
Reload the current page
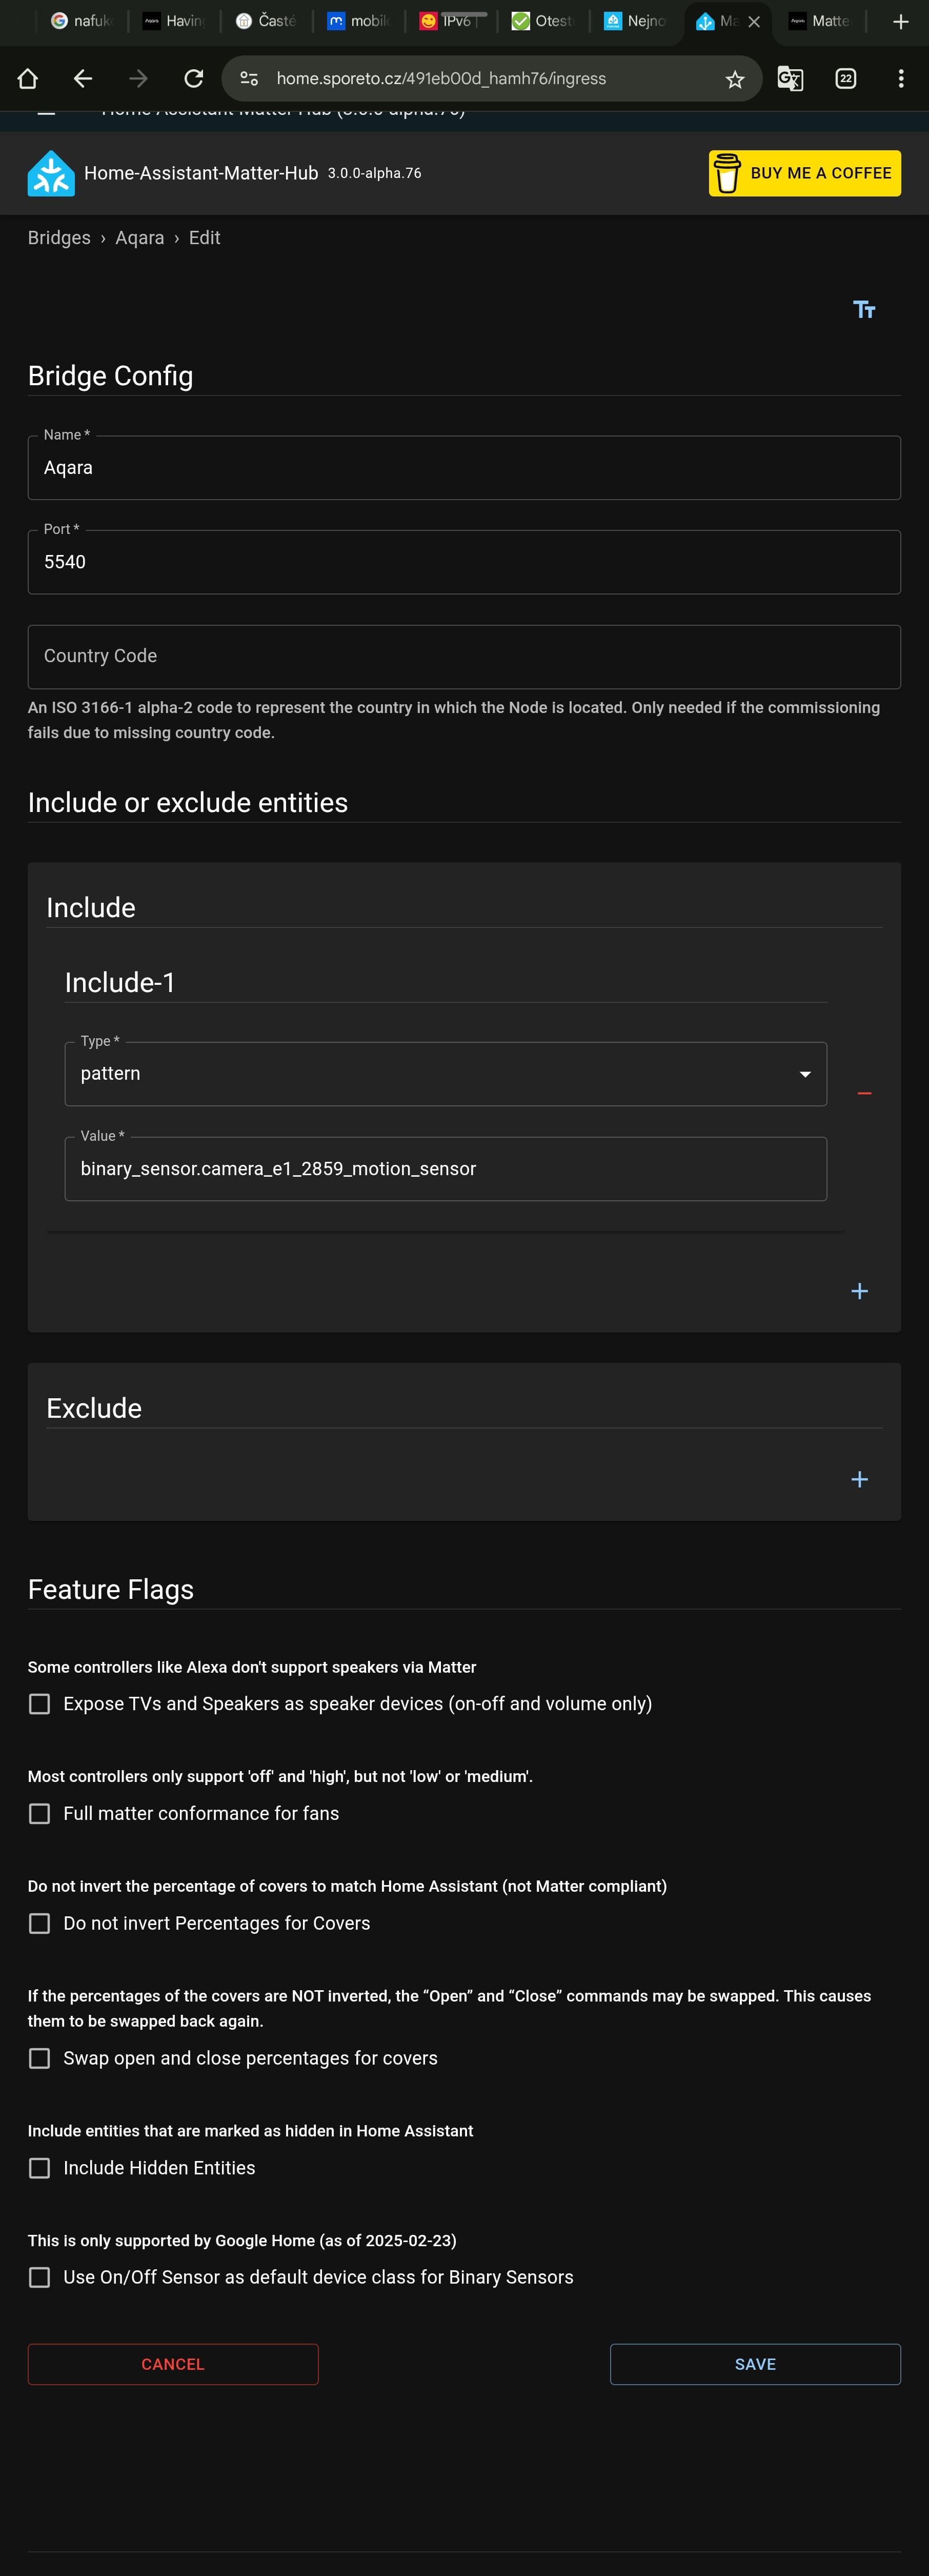(x=194, y=78)
